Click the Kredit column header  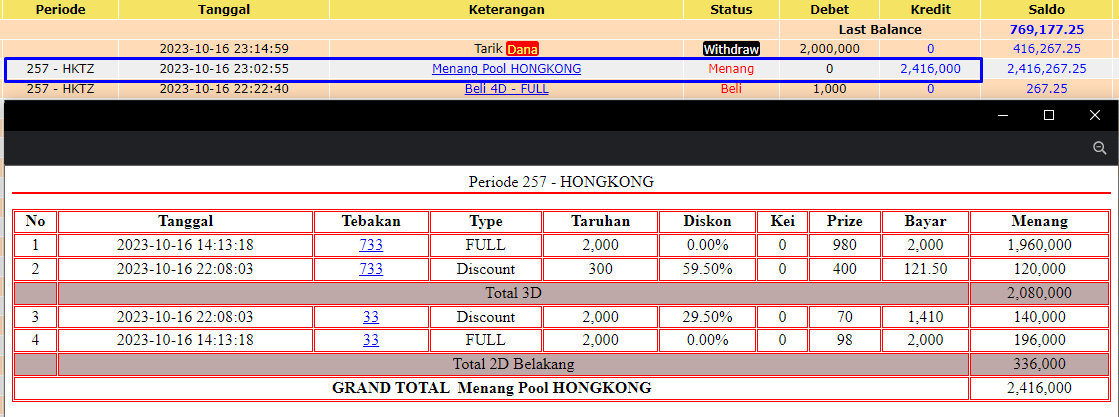coord(930,10)
